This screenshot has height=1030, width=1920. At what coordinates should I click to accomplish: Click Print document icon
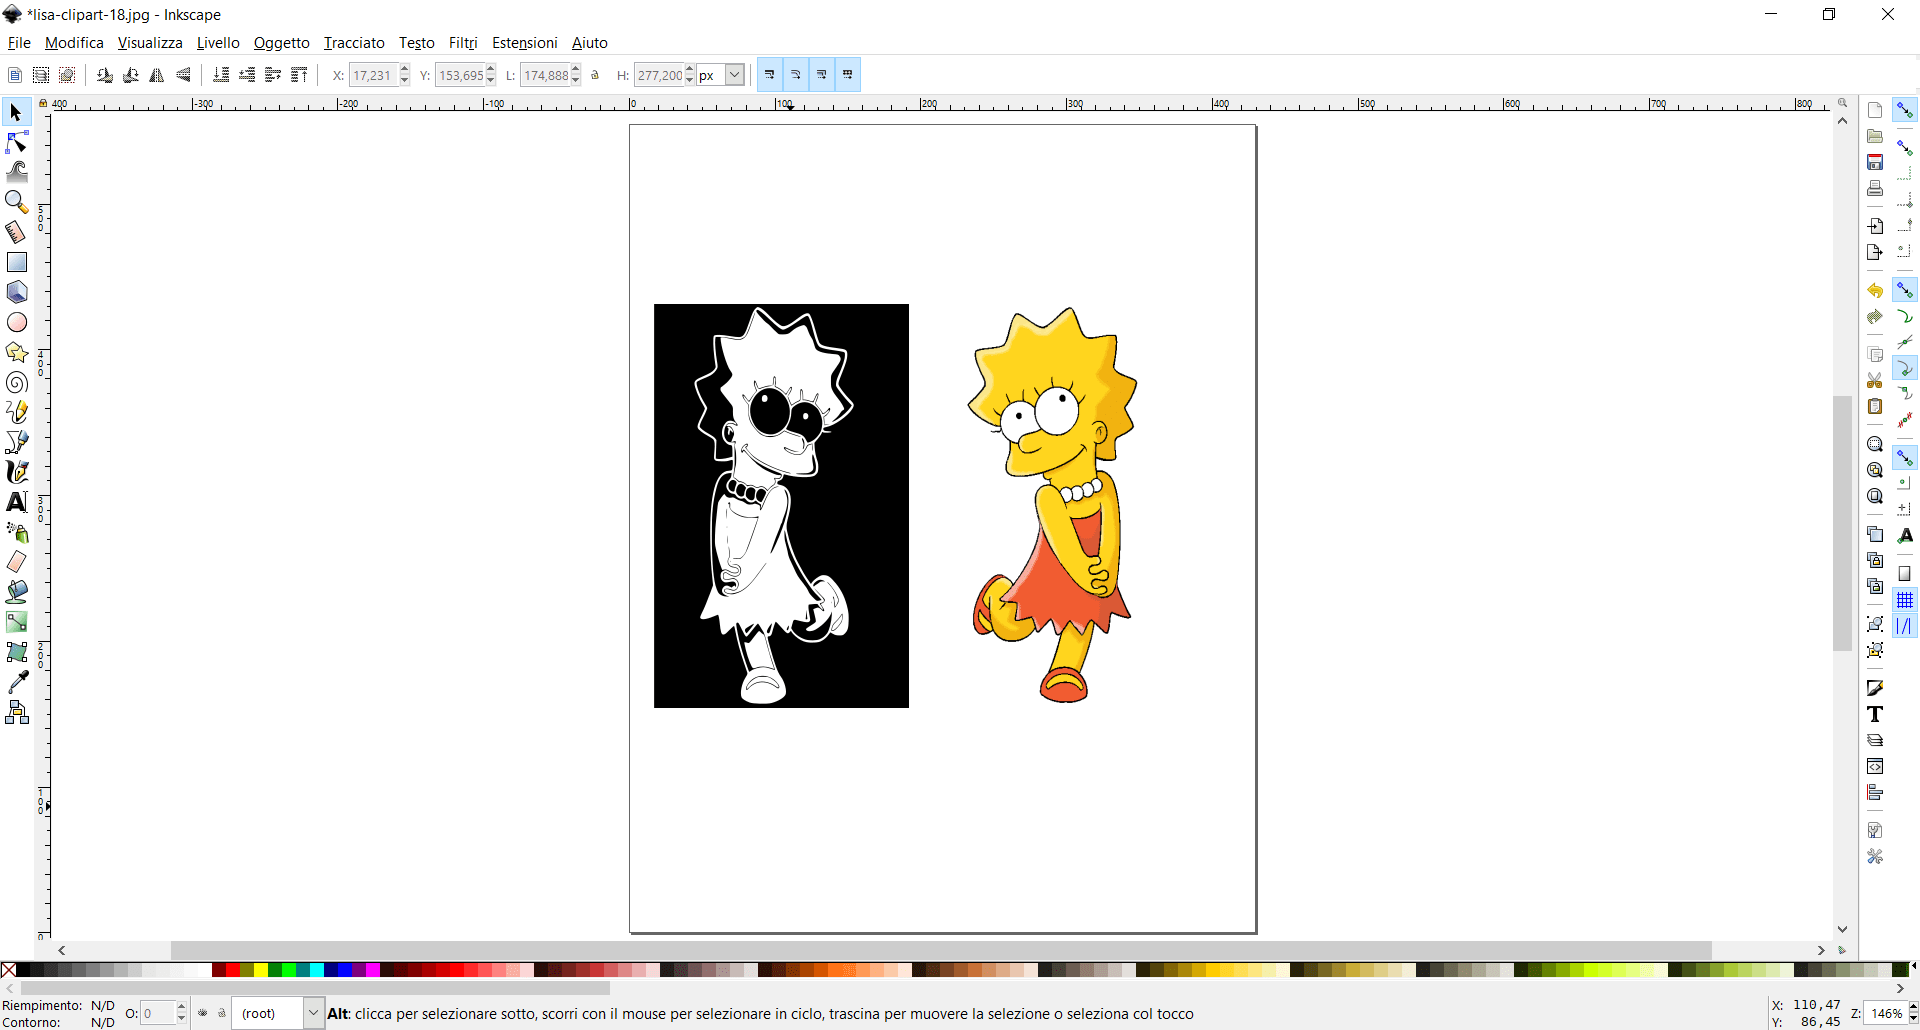click(1875, 188)
